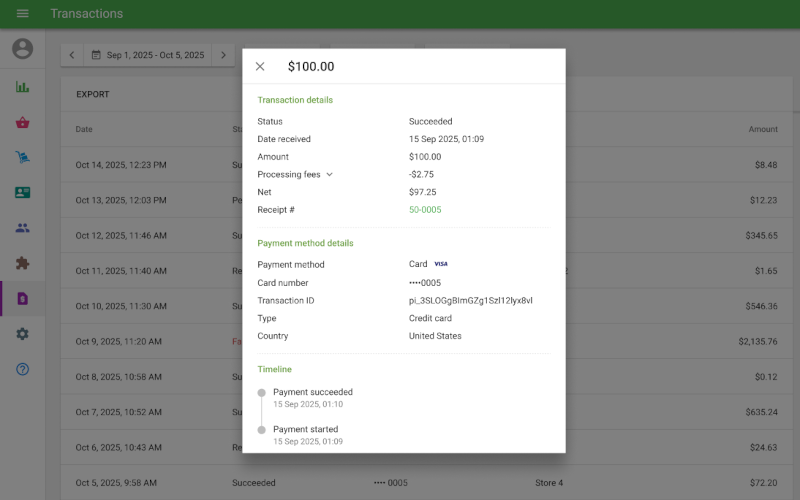Image resolution: width=800 pixels, height=500 pixels.
Task: Click the -$2.75 processing fee value
Action: (421, 174)
